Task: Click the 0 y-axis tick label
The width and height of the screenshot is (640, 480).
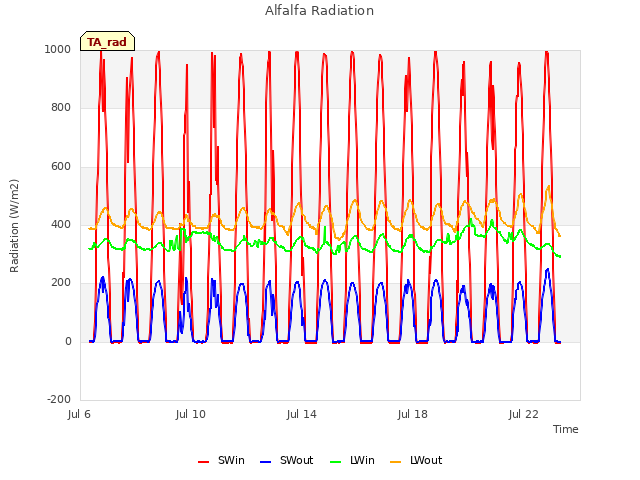Action: [x=68, y=341]
